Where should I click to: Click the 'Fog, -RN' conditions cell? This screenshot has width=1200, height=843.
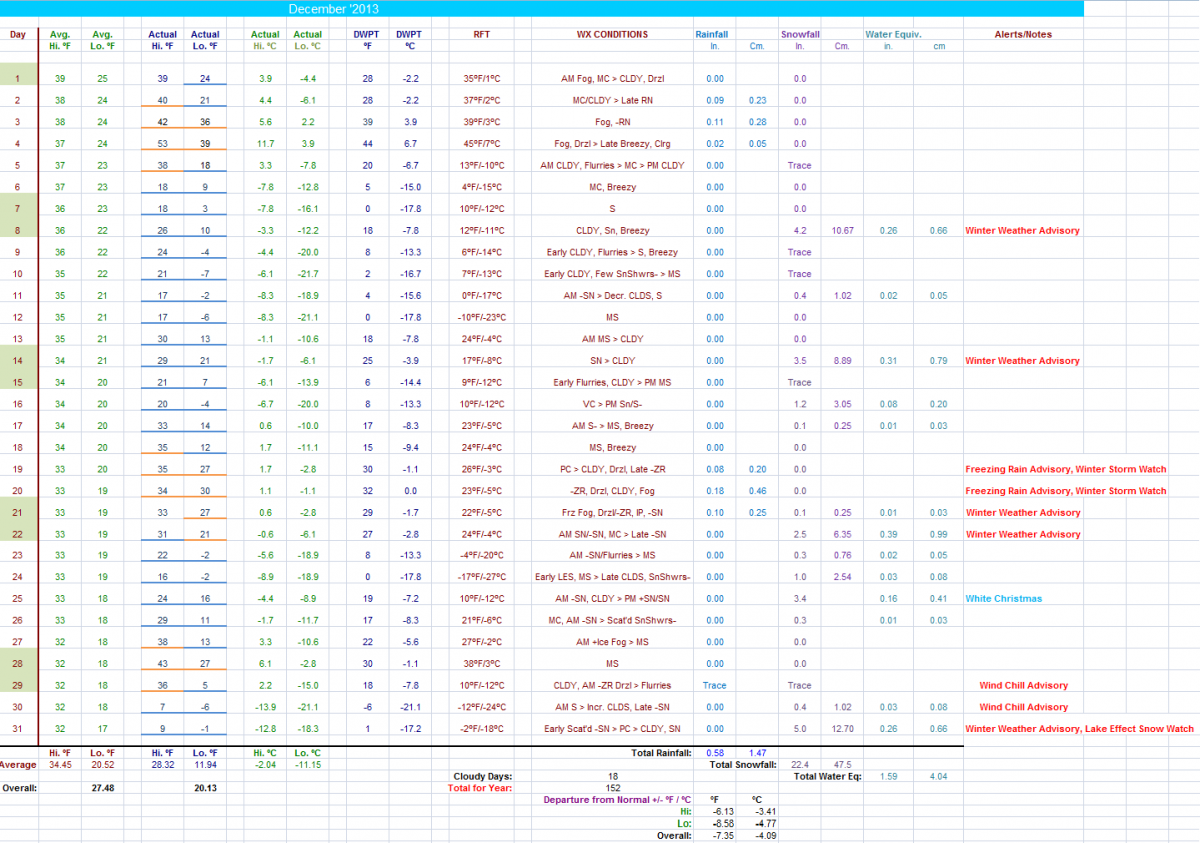(x=612, y=122)
